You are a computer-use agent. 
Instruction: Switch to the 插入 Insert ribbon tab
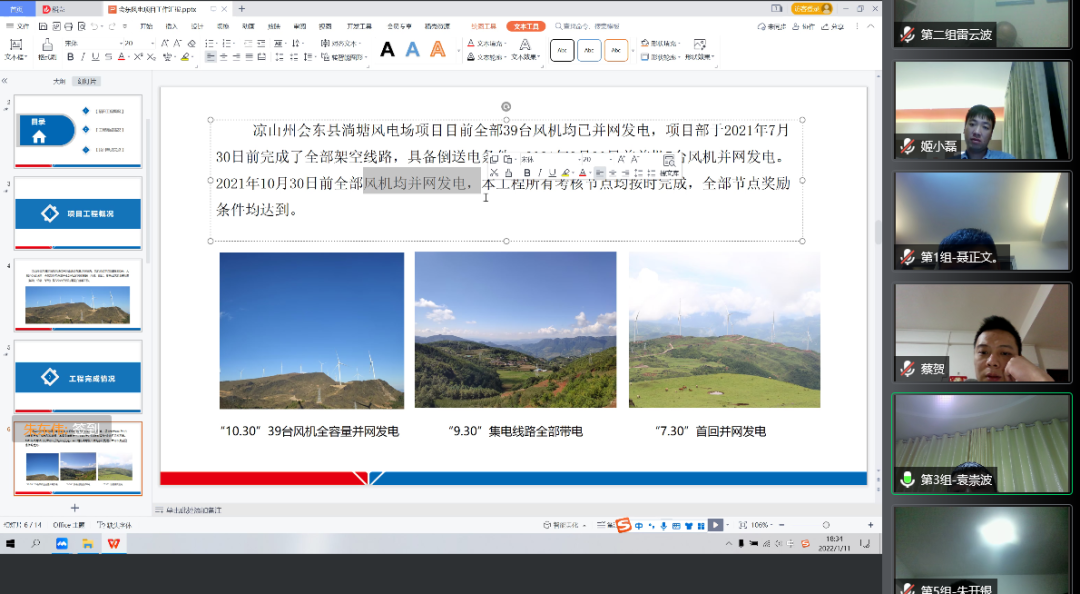[172, 26]
